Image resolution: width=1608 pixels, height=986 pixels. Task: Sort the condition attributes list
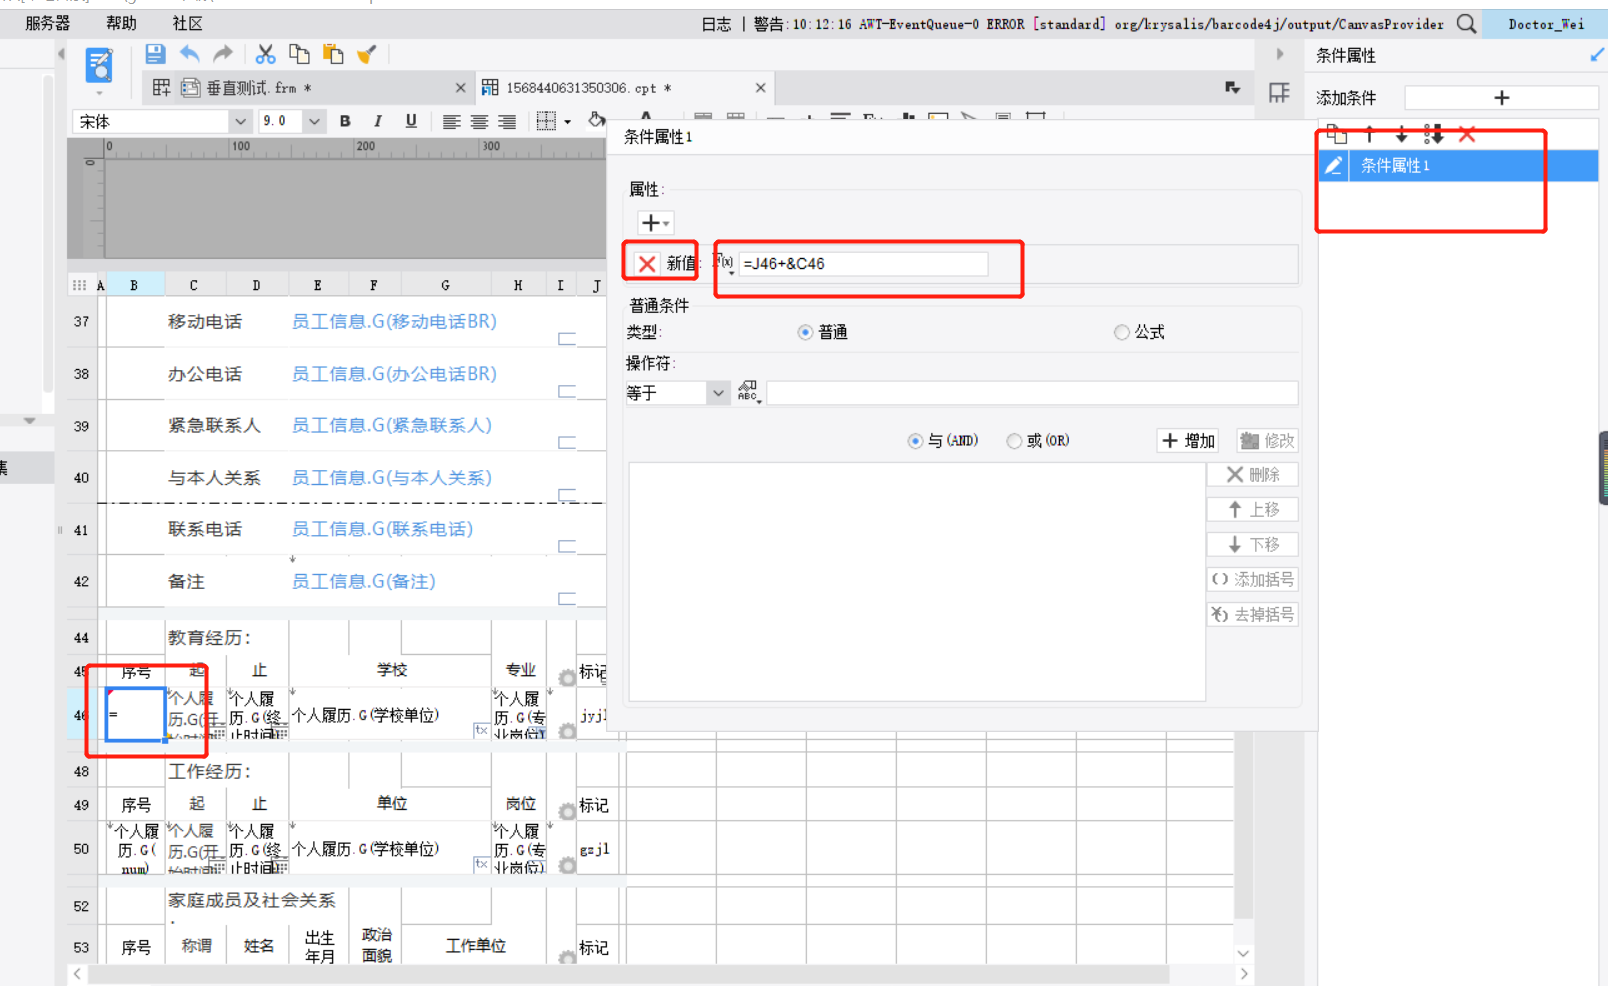[1434, 134]
